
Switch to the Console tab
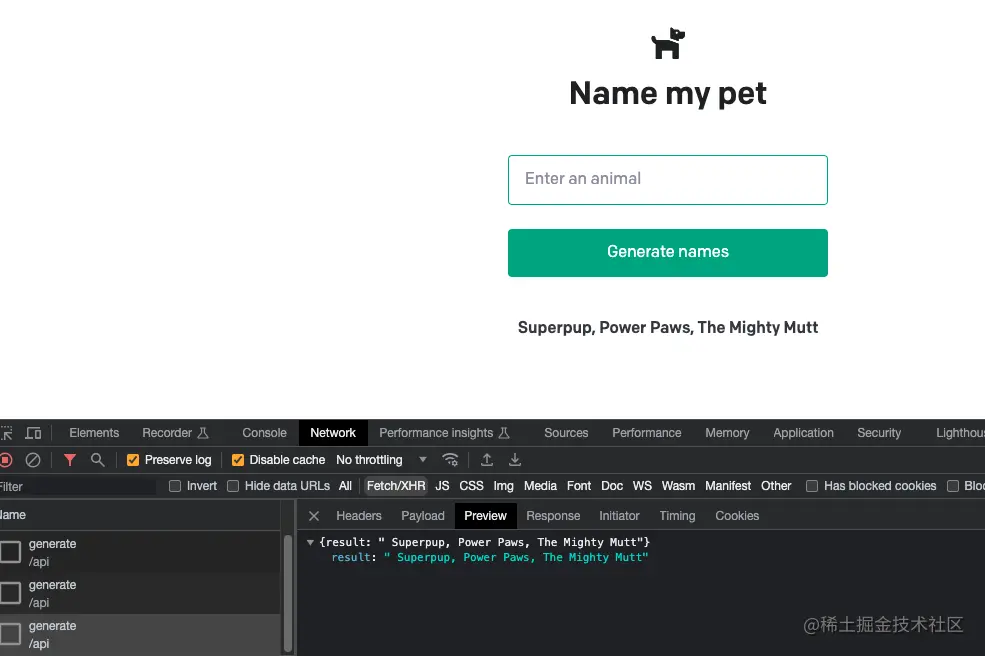(264, 433)
